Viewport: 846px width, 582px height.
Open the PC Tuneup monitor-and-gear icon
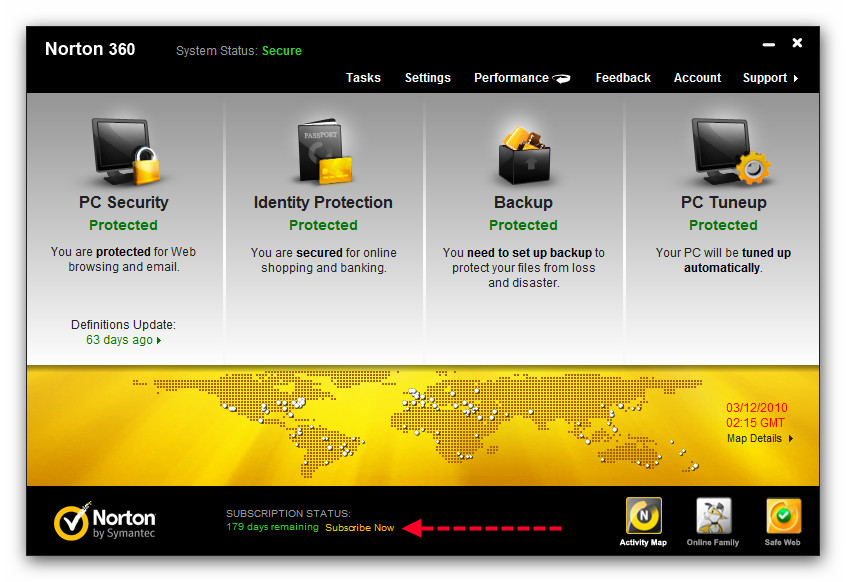pos(729,152)
